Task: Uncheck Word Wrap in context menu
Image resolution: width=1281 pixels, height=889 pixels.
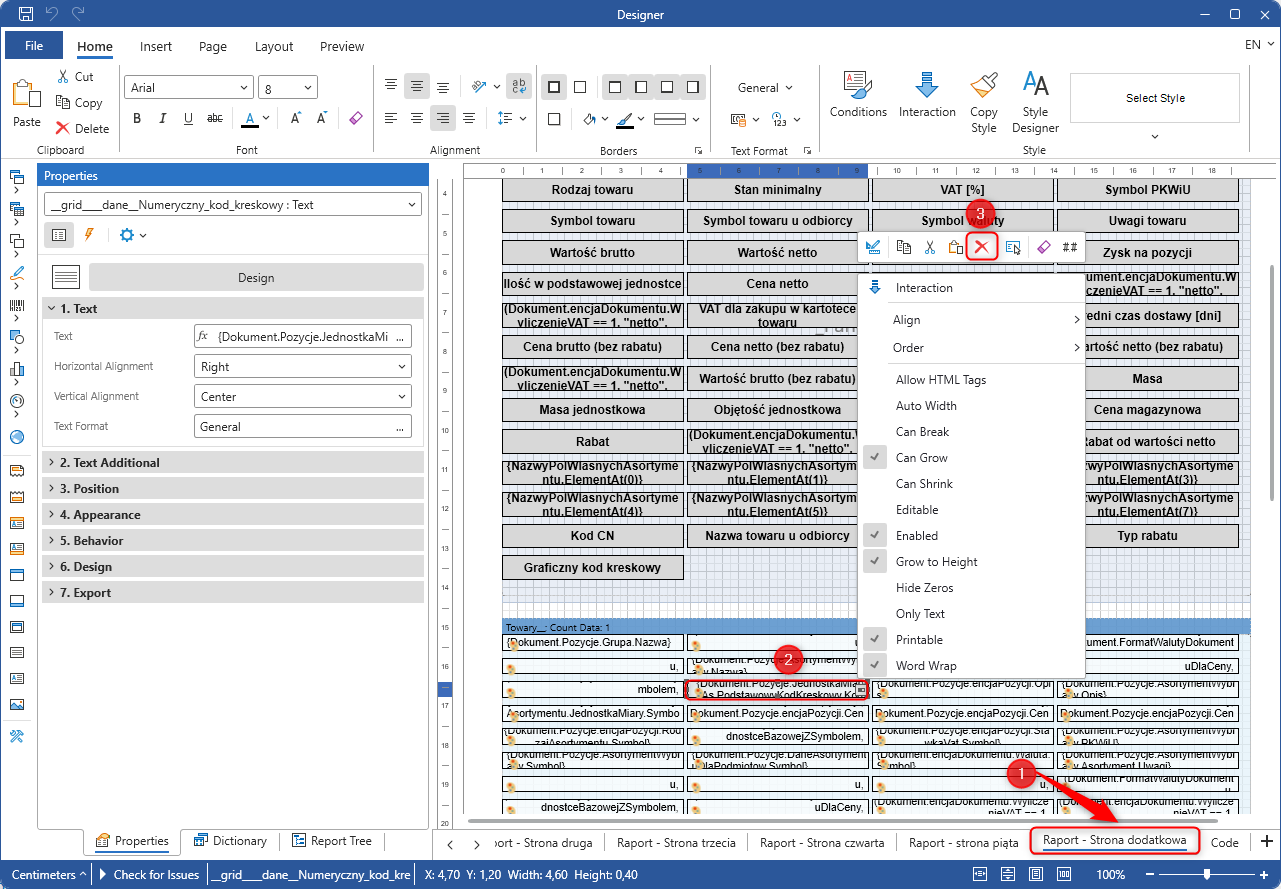Action: click(925, 666)
